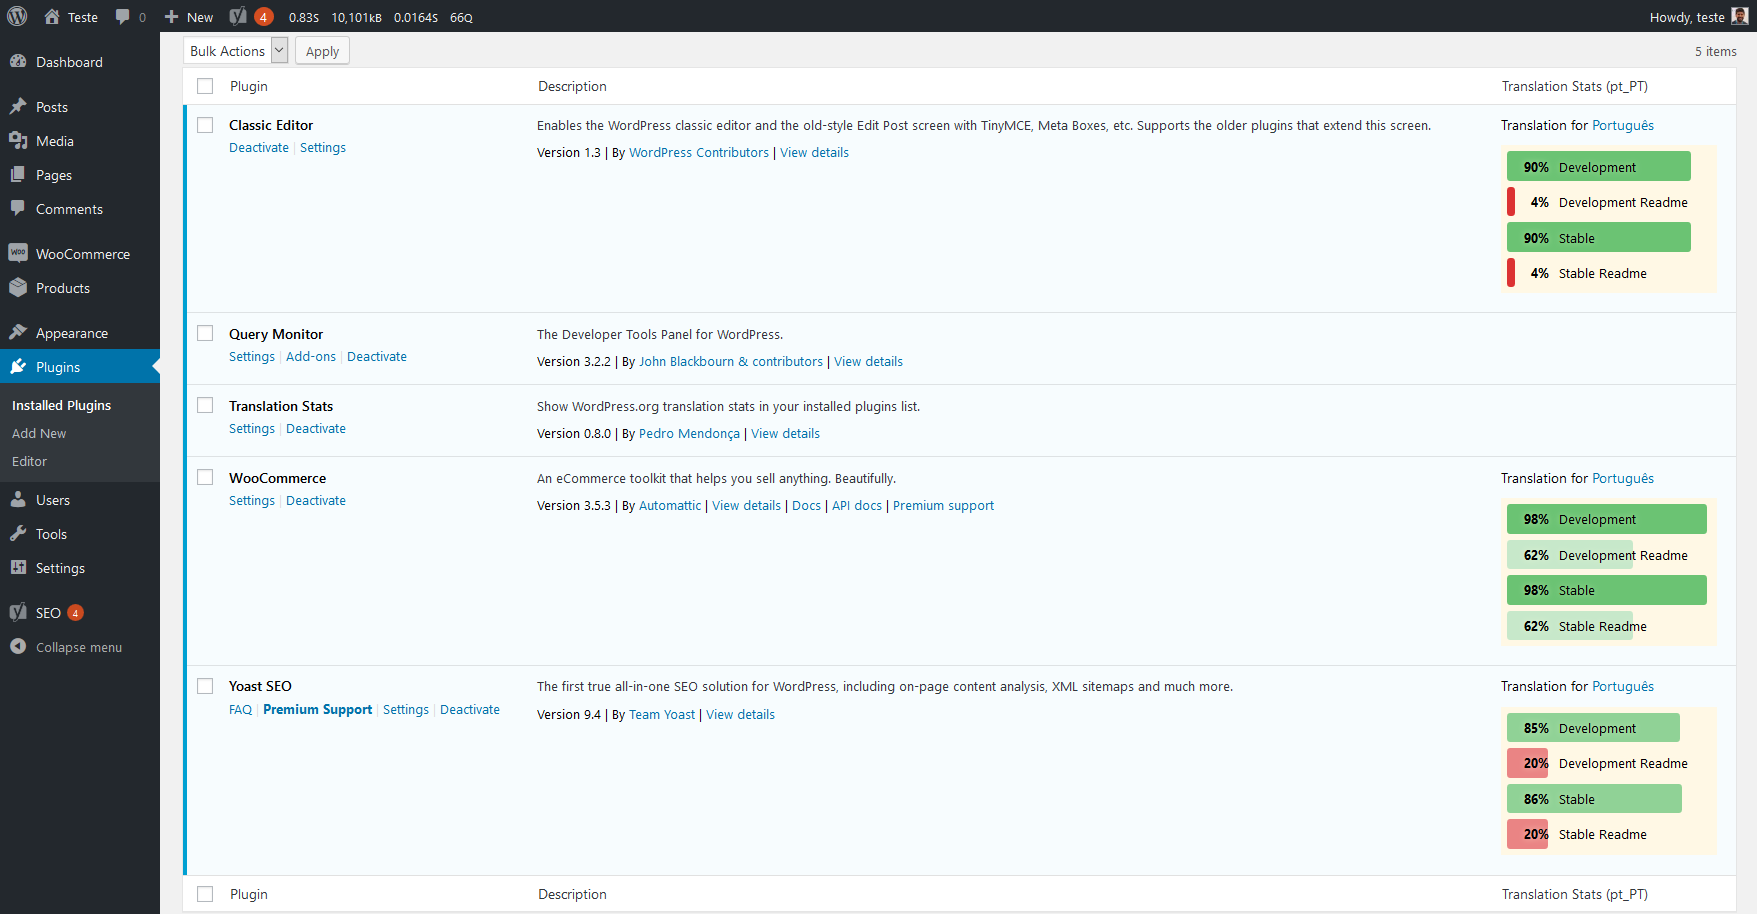This screenshot has width=1757, height=914.
Task: Open the Bulk Actions dropdown
Action: [x=236, y=51]
